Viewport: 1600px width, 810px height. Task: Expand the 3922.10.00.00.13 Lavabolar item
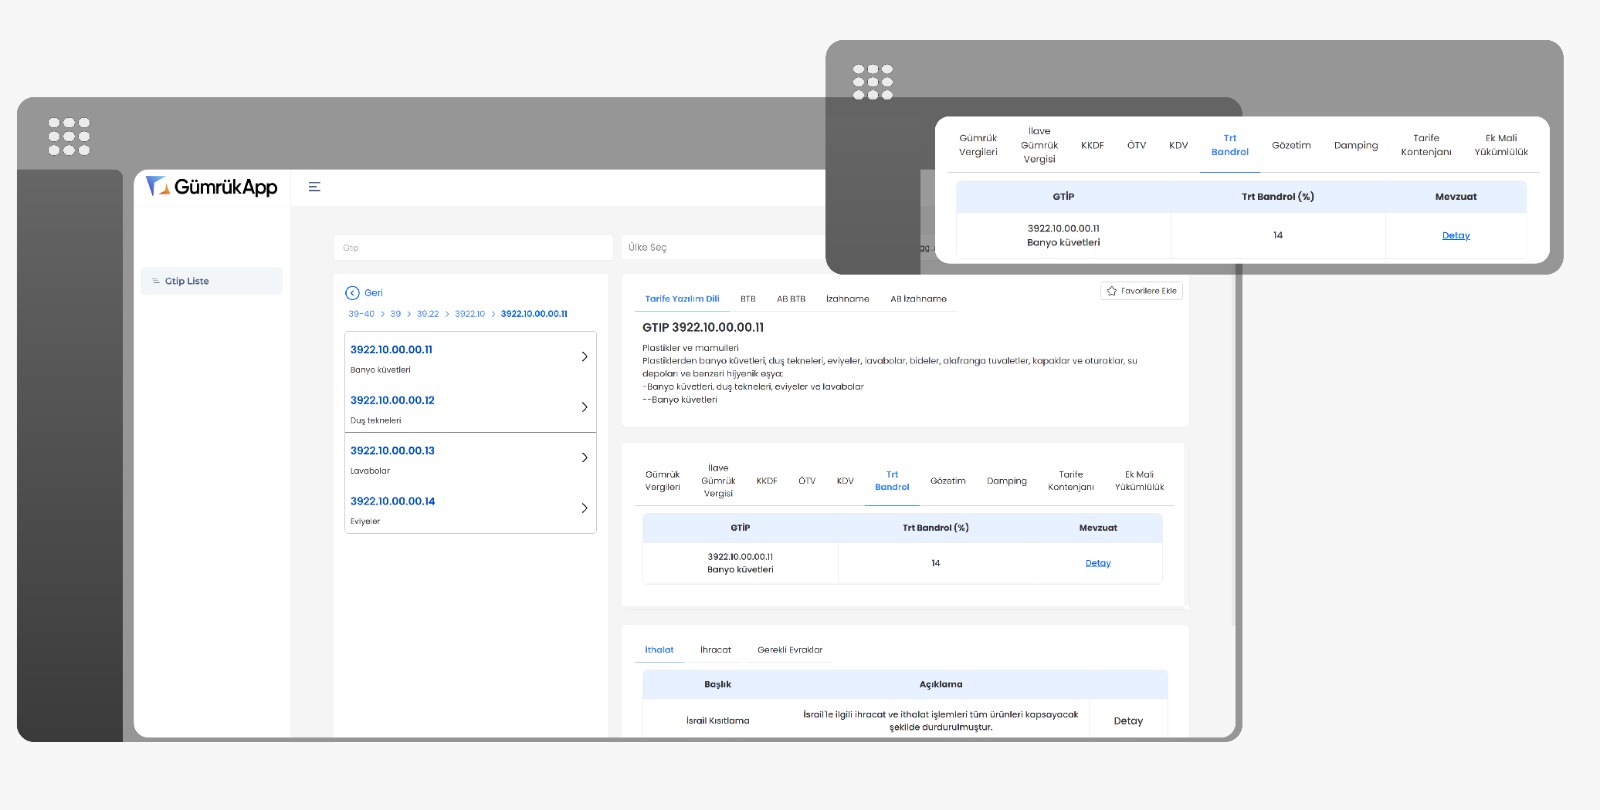tap(584, 458)
